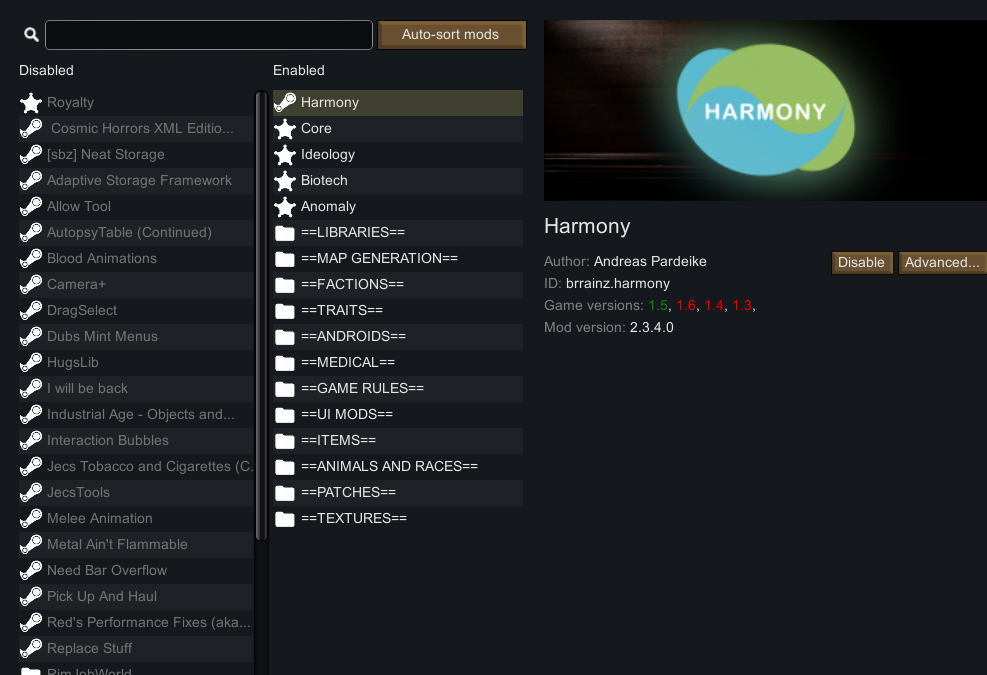
Task: Click game version 1.5 in green
Action: click(658, 306)
